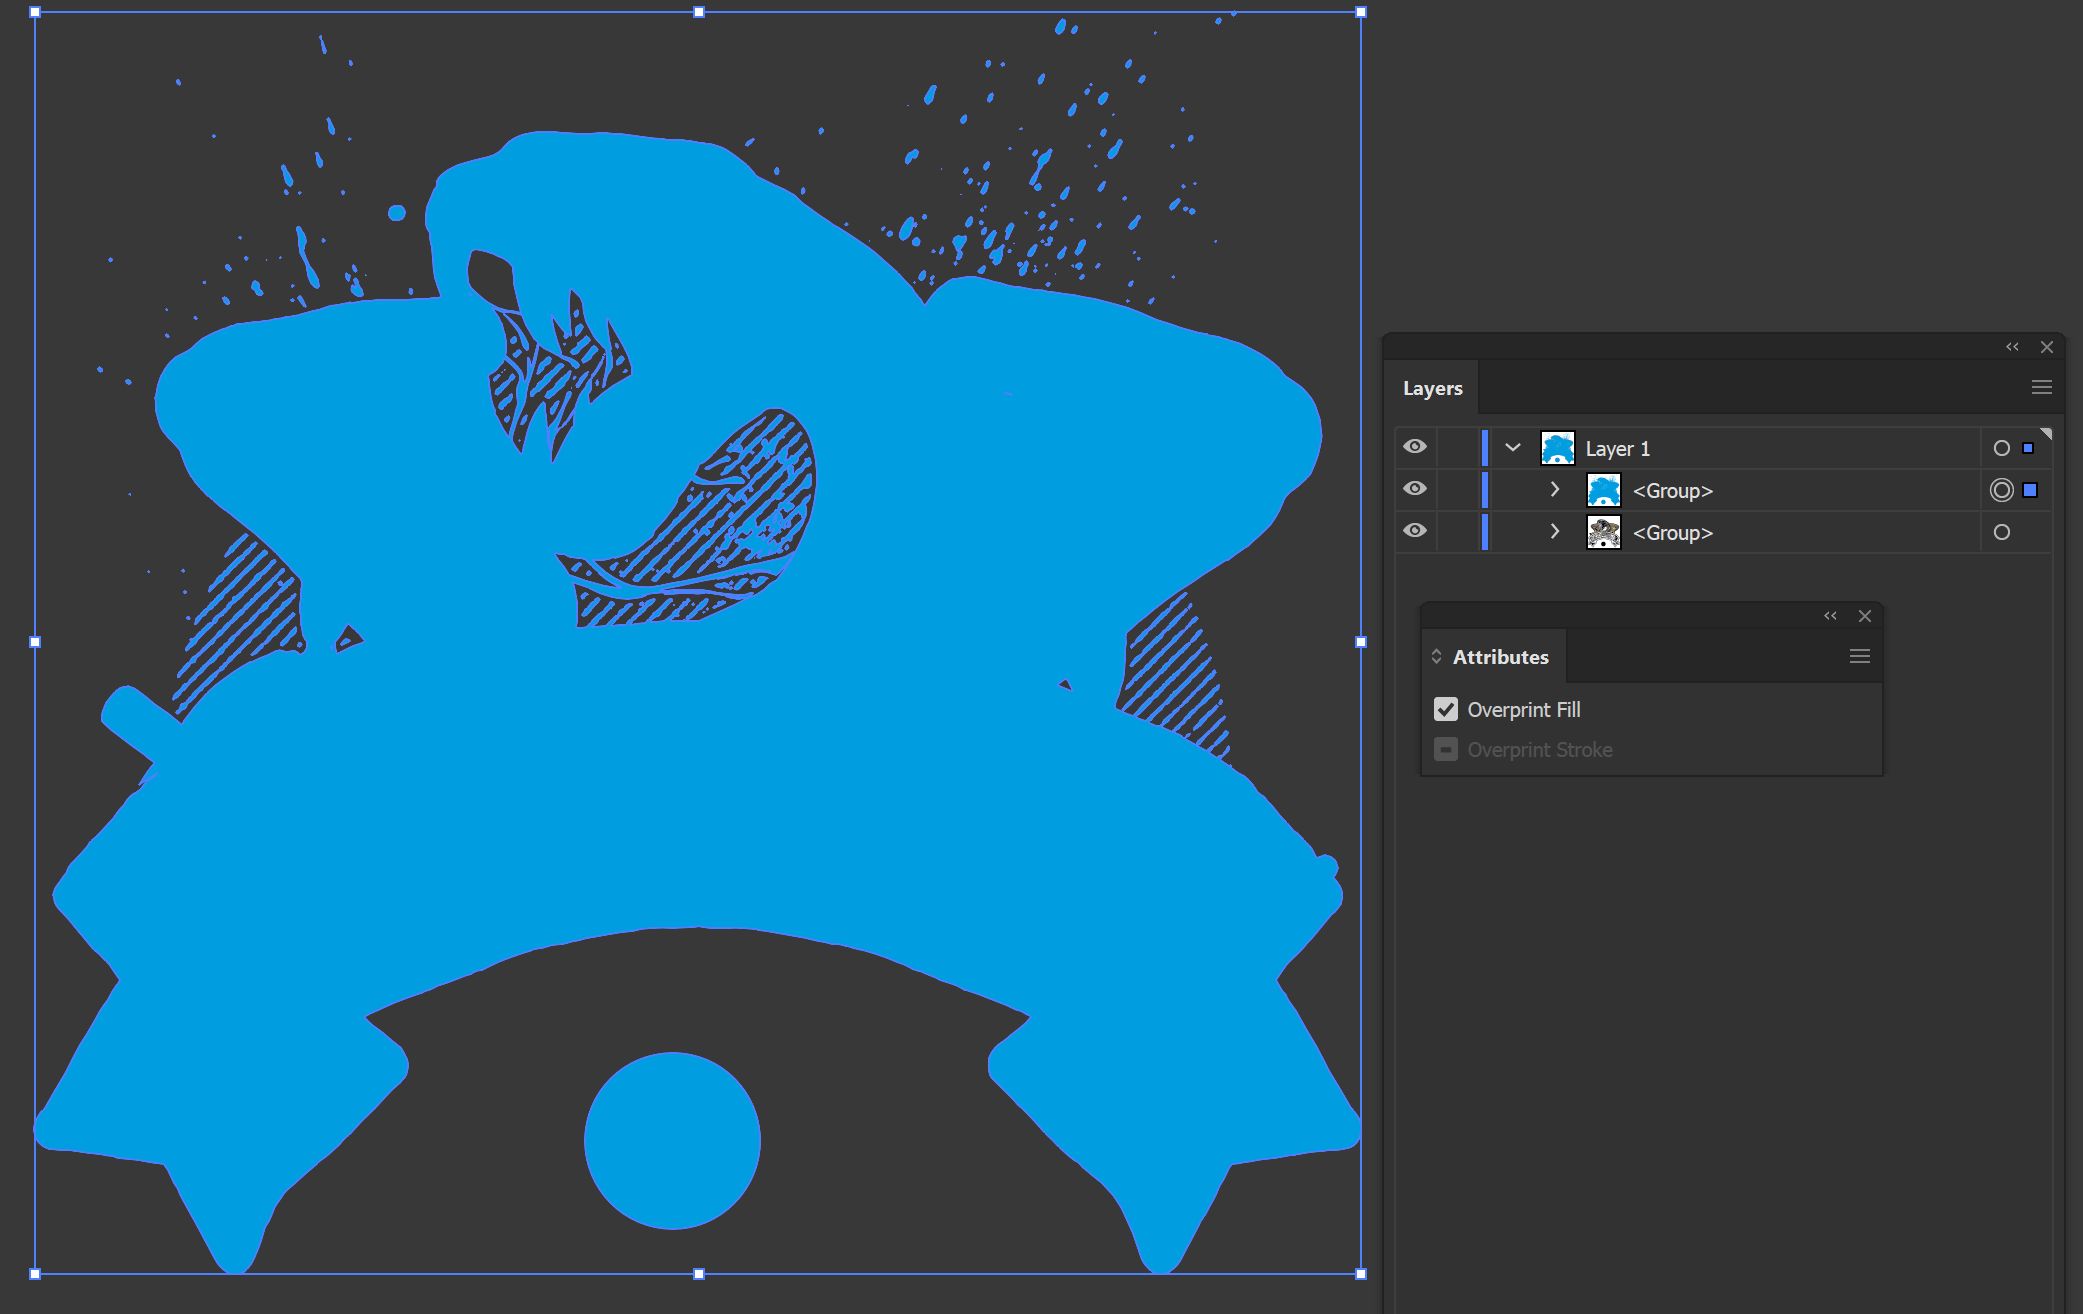2083x1314 pixels.
Task: Select the Layer 1 name text
Action: 1617,449
